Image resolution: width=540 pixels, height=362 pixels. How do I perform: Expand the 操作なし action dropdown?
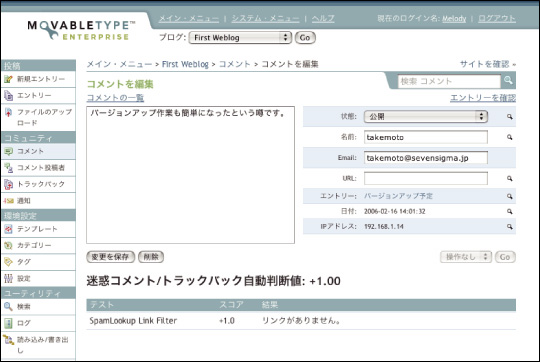pos(466,257)
